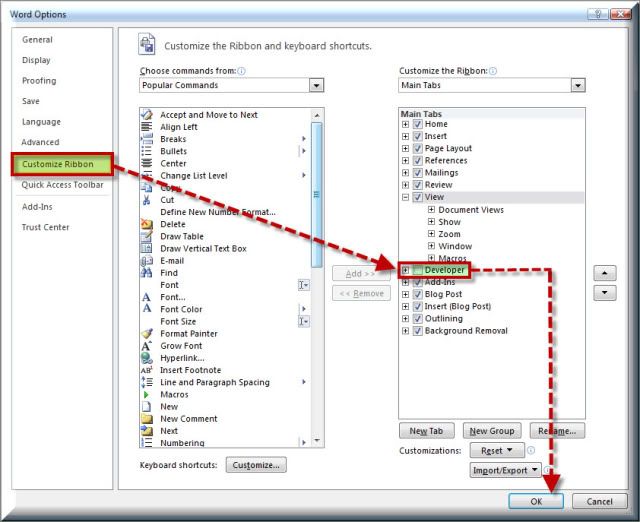Open the Advanced options category

[40, 142]
